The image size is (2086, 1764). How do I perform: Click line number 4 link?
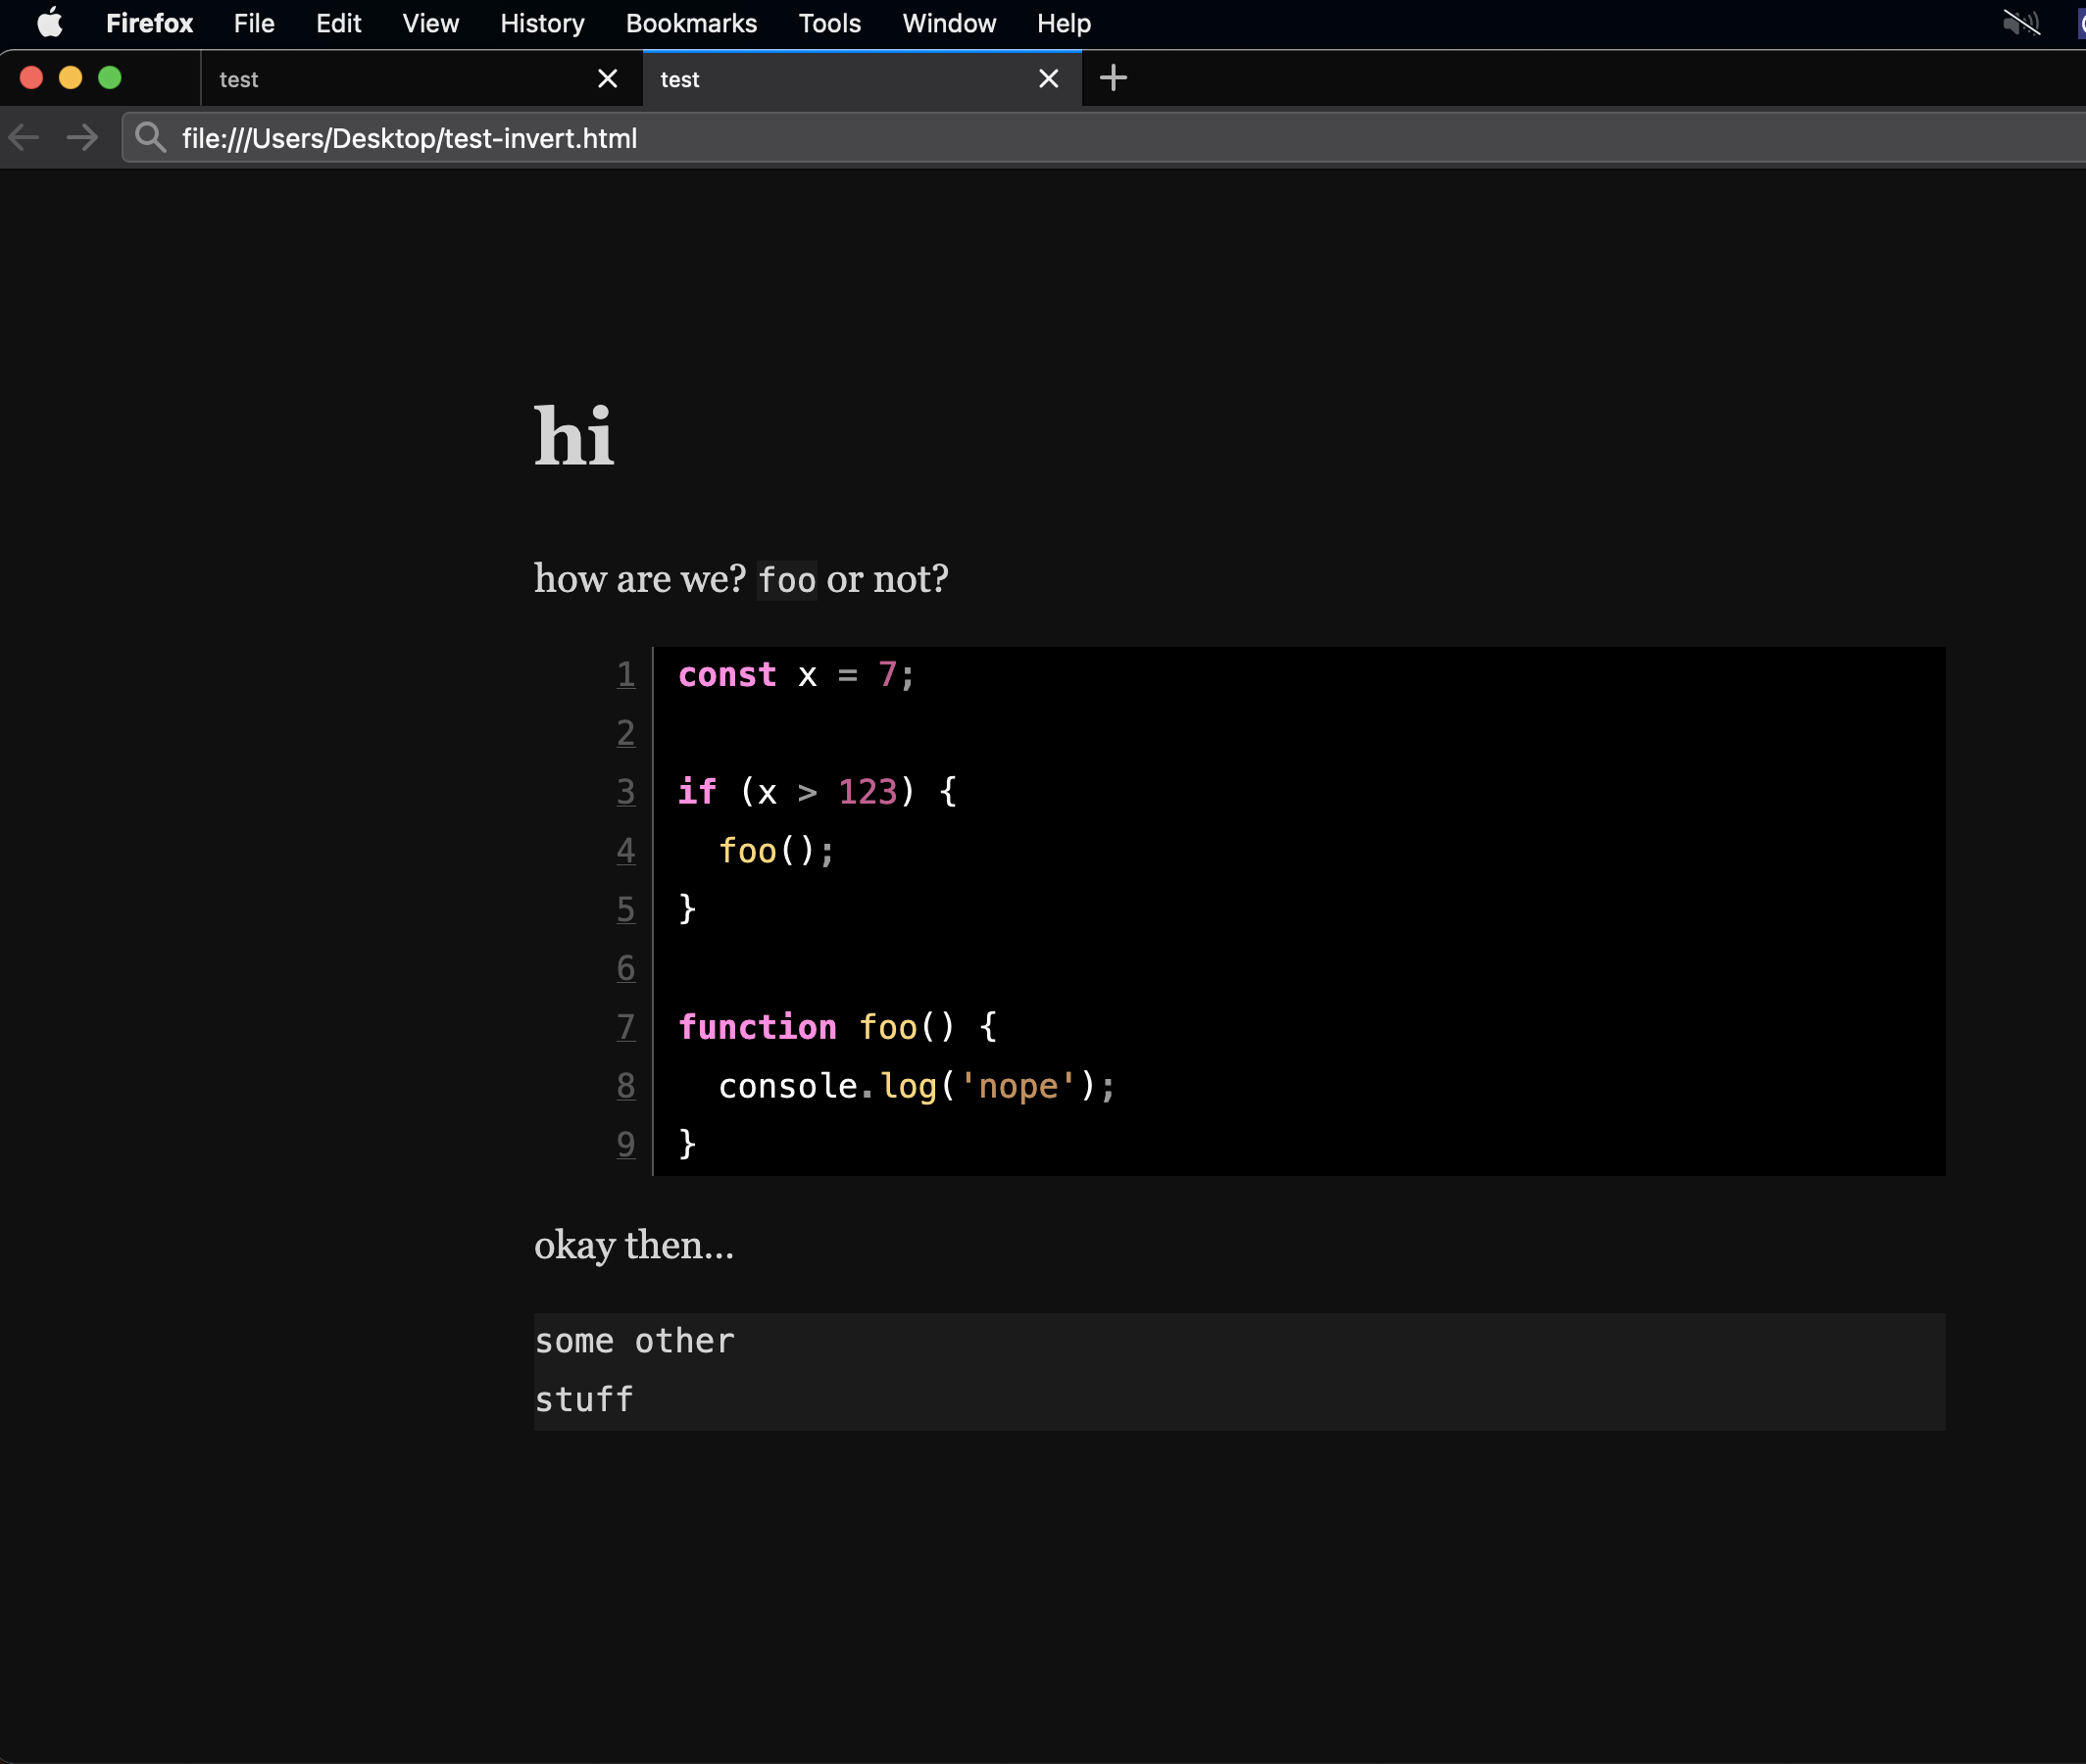click(626, 851)
